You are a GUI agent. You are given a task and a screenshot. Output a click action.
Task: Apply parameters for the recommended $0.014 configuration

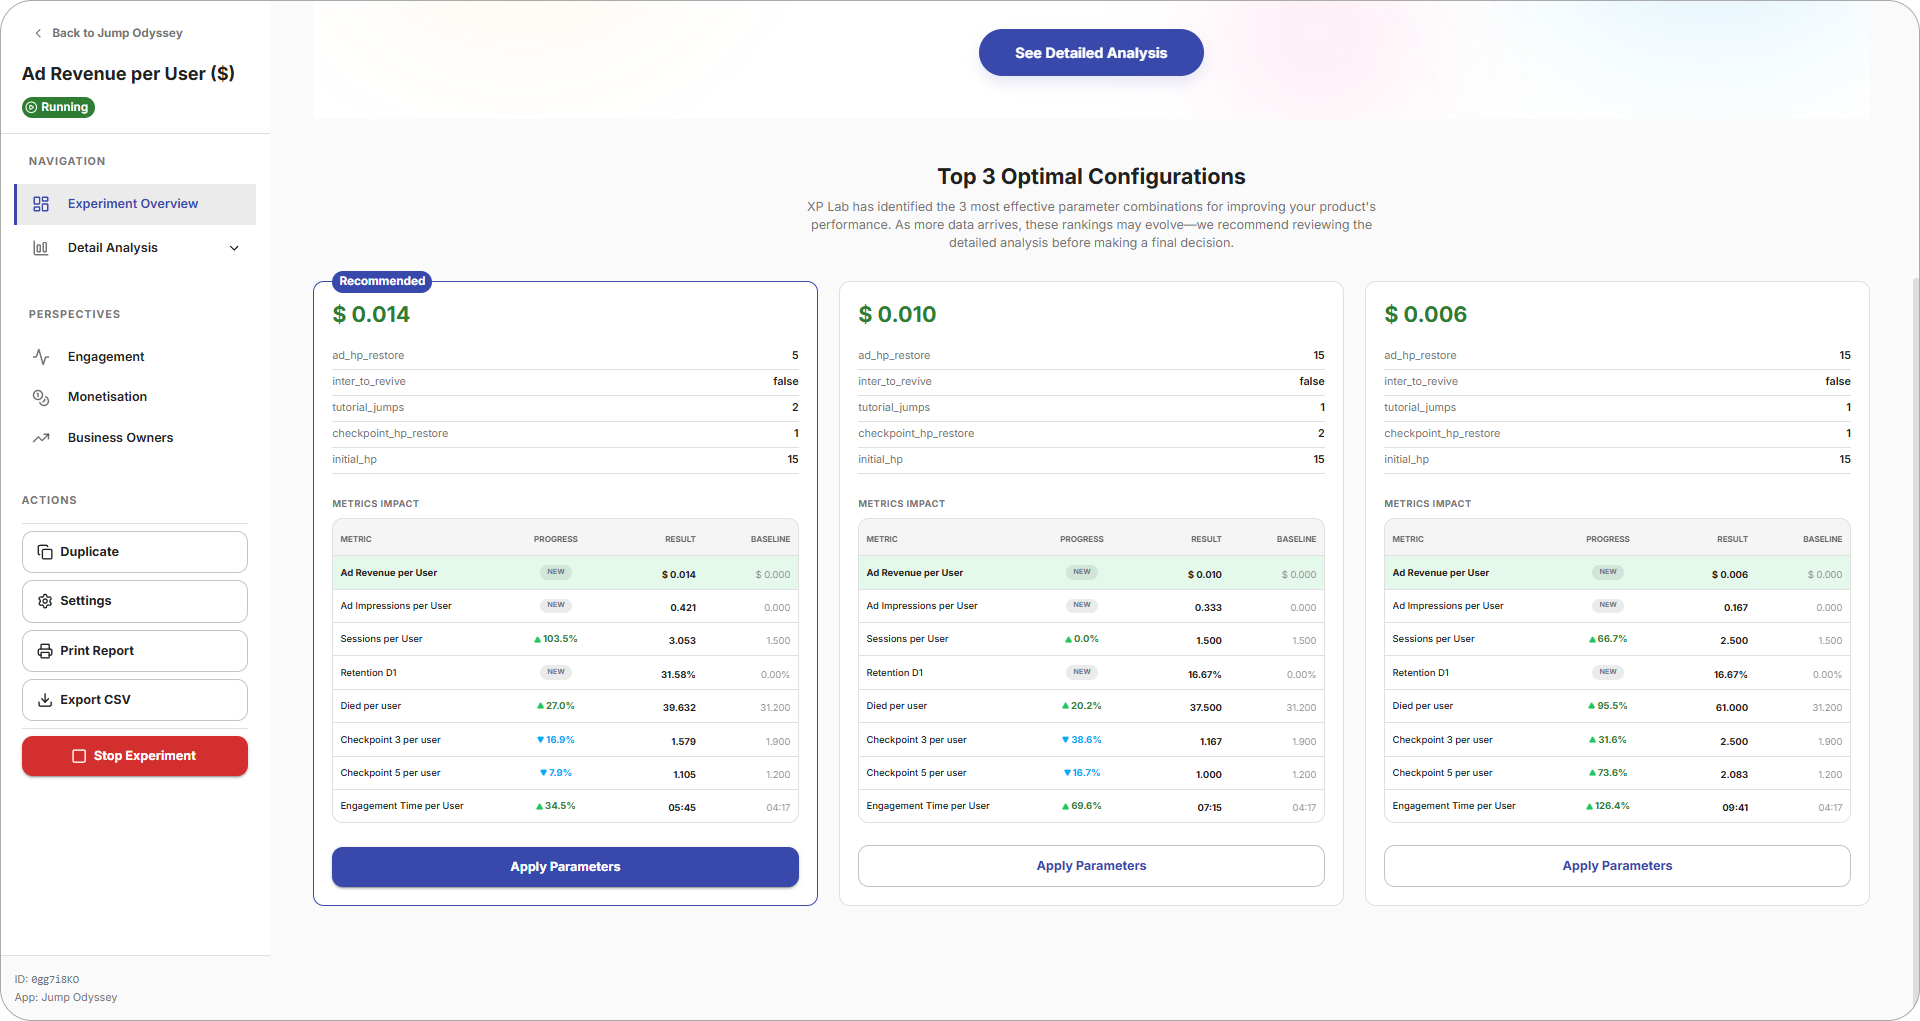(x=565, y=867)
